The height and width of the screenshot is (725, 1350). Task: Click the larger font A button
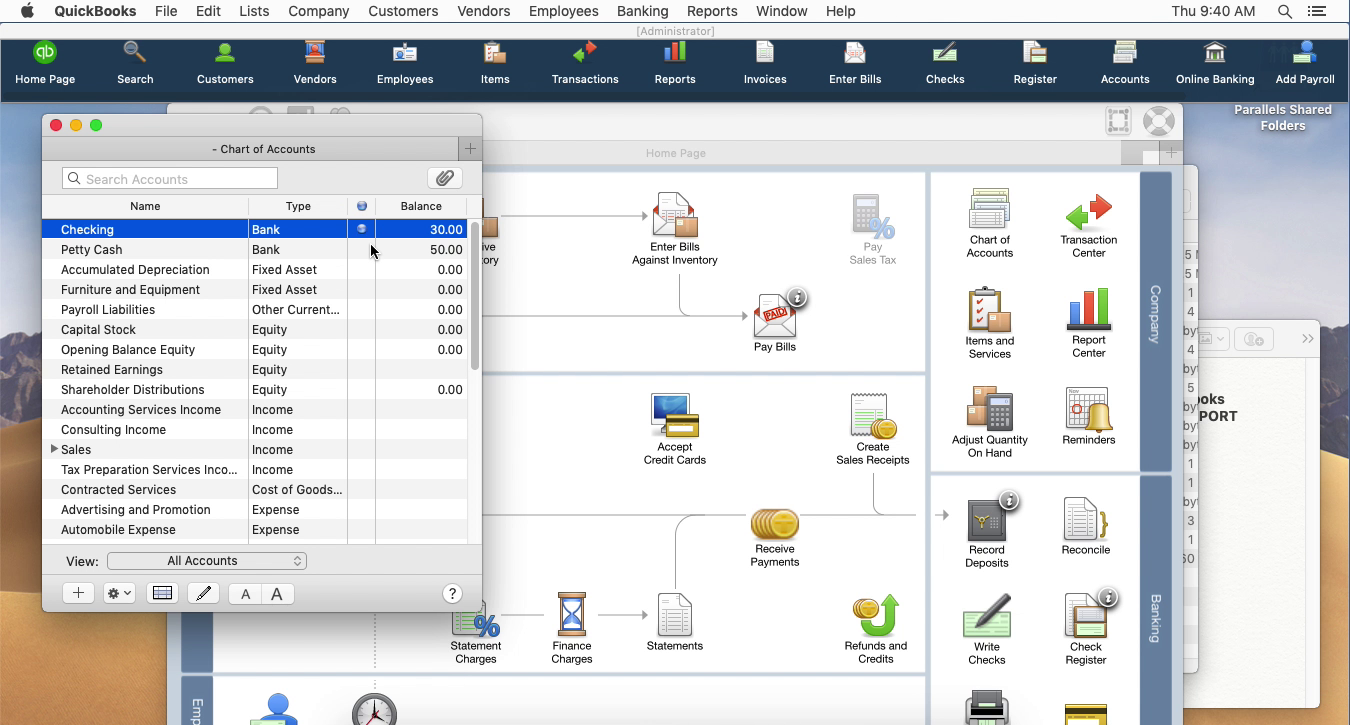pyautogui.click(x=277, y=593)
